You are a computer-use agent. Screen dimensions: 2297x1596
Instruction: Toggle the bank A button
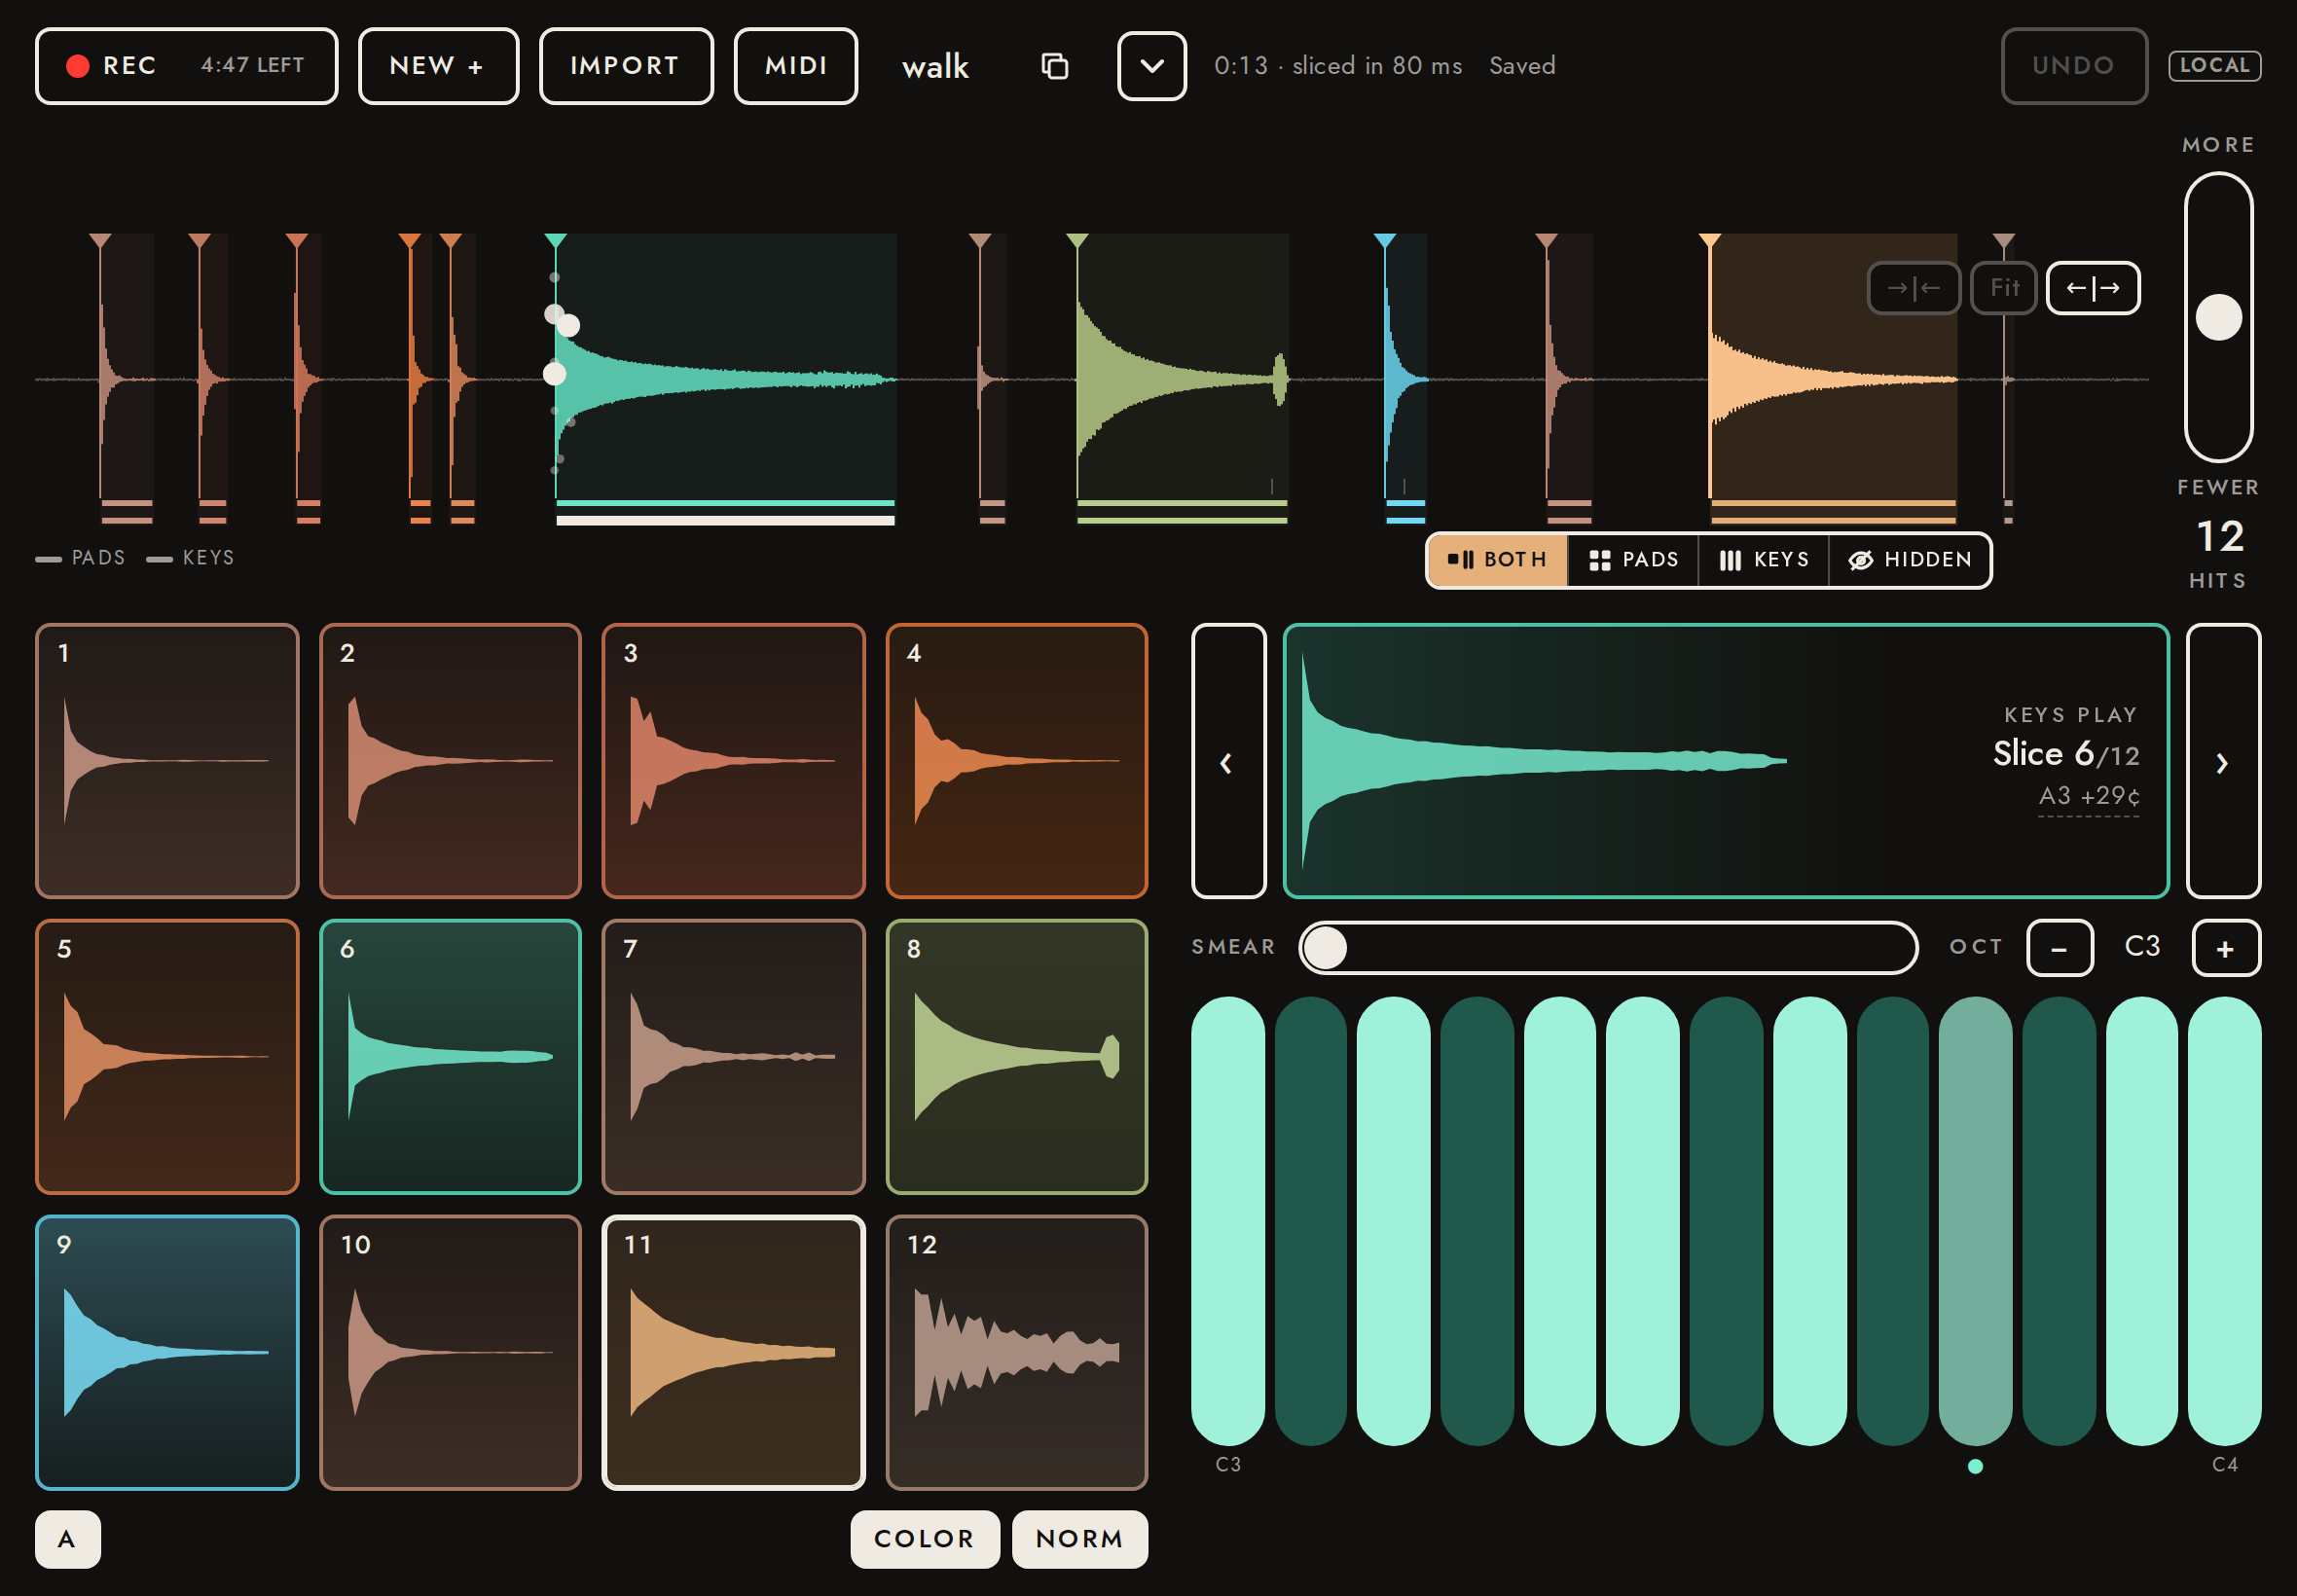click(67, 1538)
